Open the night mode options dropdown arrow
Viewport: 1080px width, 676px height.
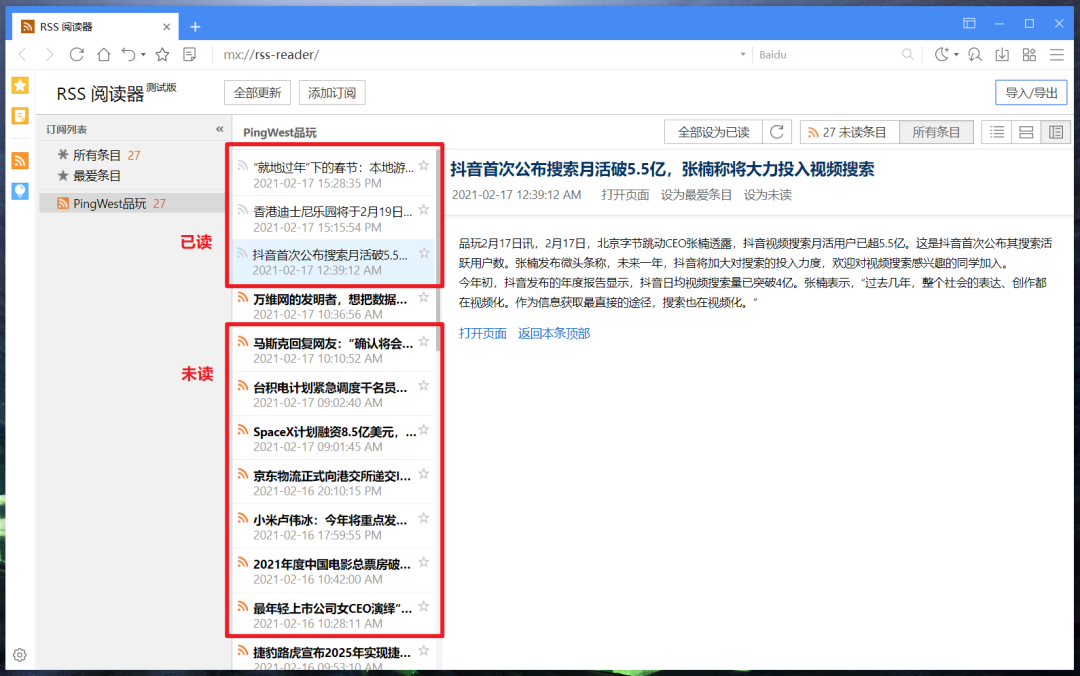tap(956, 55)
